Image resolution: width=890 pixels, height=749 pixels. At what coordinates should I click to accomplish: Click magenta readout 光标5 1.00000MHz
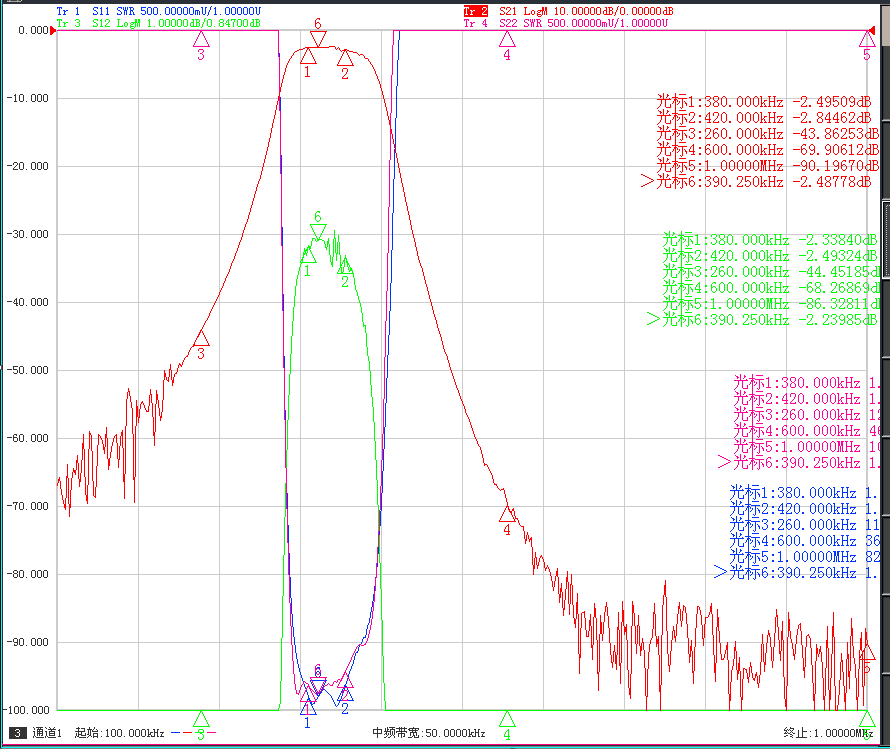pos(806,447)
